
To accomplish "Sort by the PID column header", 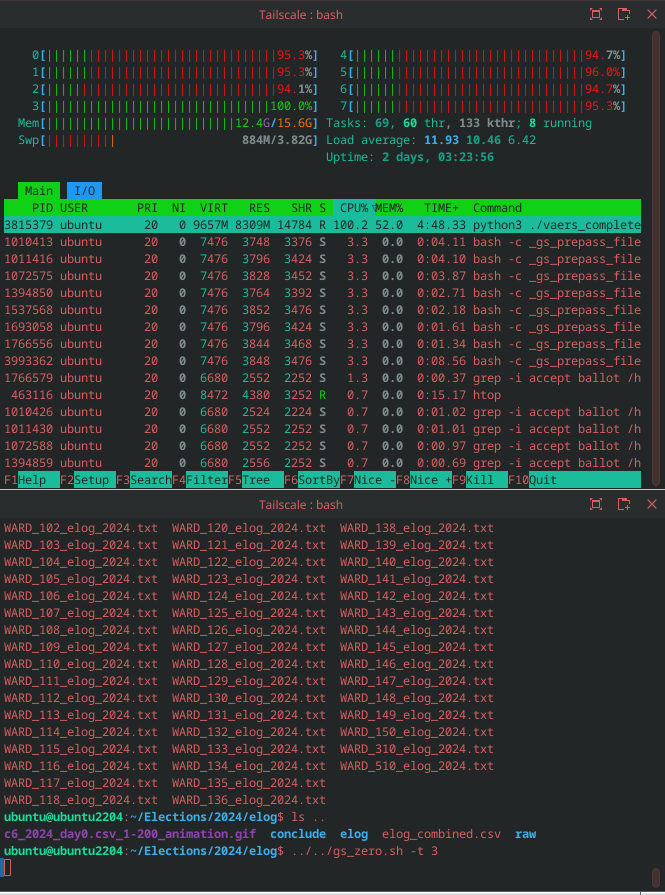I will pyautogui.click(x=42, y=208).
